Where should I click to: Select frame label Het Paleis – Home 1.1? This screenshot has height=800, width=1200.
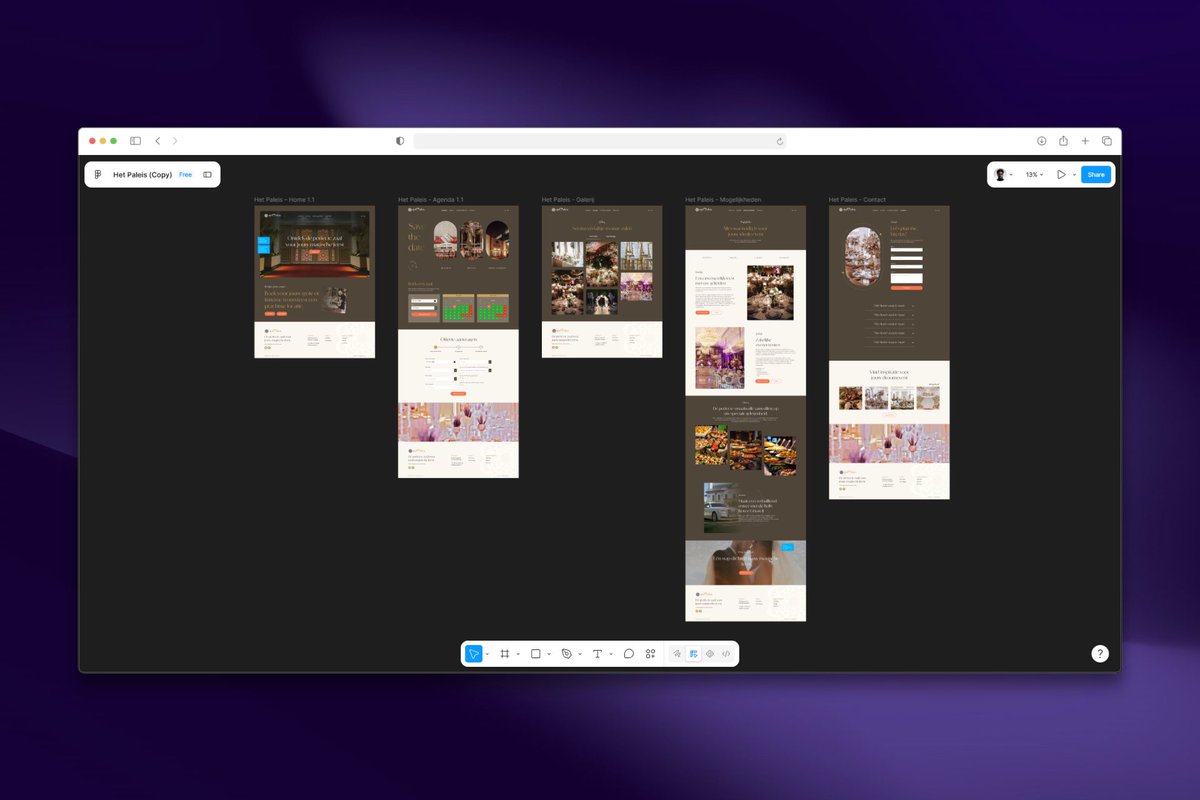click(285, 200)
